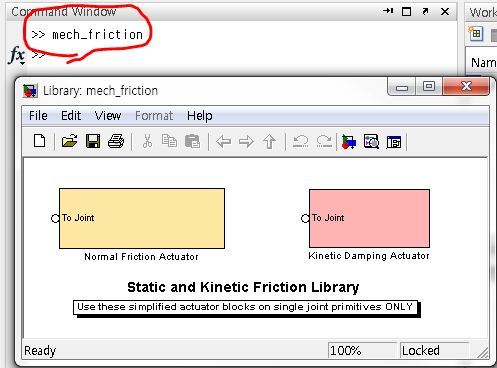This screenshot has width=497, height=368.
Task: Close the Library mech_friction window
Action: [466, 87]
